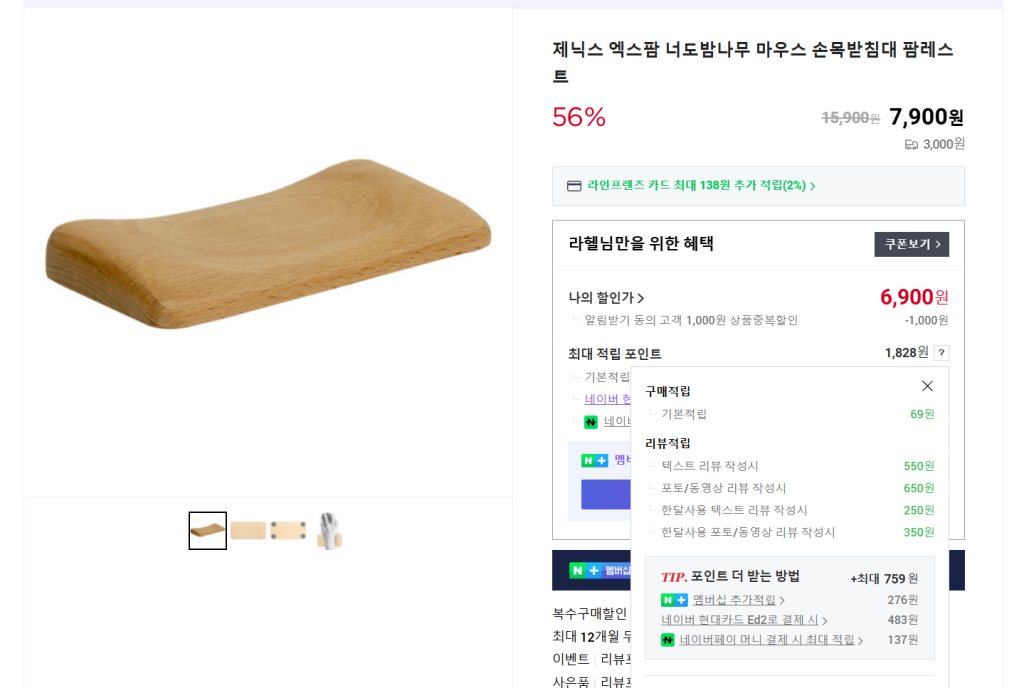The width and height of the screenshot is (1024, 688).
Task: Click the green Naver Pay icon in the TIP box
Action: (667, 640)
